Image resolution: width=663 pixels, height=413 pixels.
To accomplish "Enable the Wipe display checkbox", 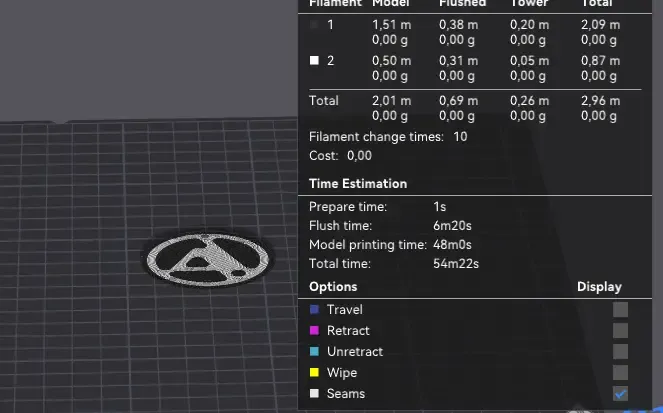I will point(620,372).
